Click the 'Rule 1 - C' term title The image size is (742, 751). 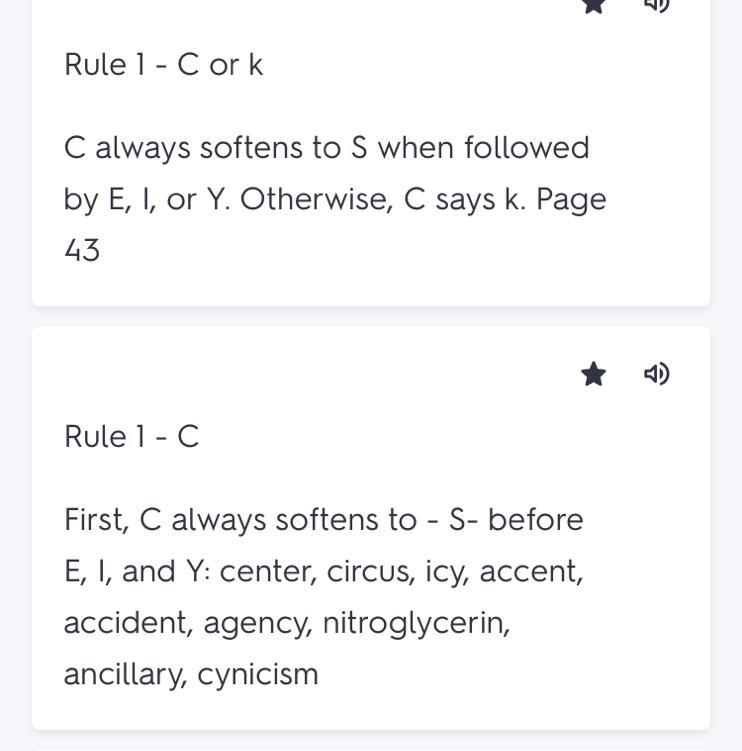[x=131, y=437]
